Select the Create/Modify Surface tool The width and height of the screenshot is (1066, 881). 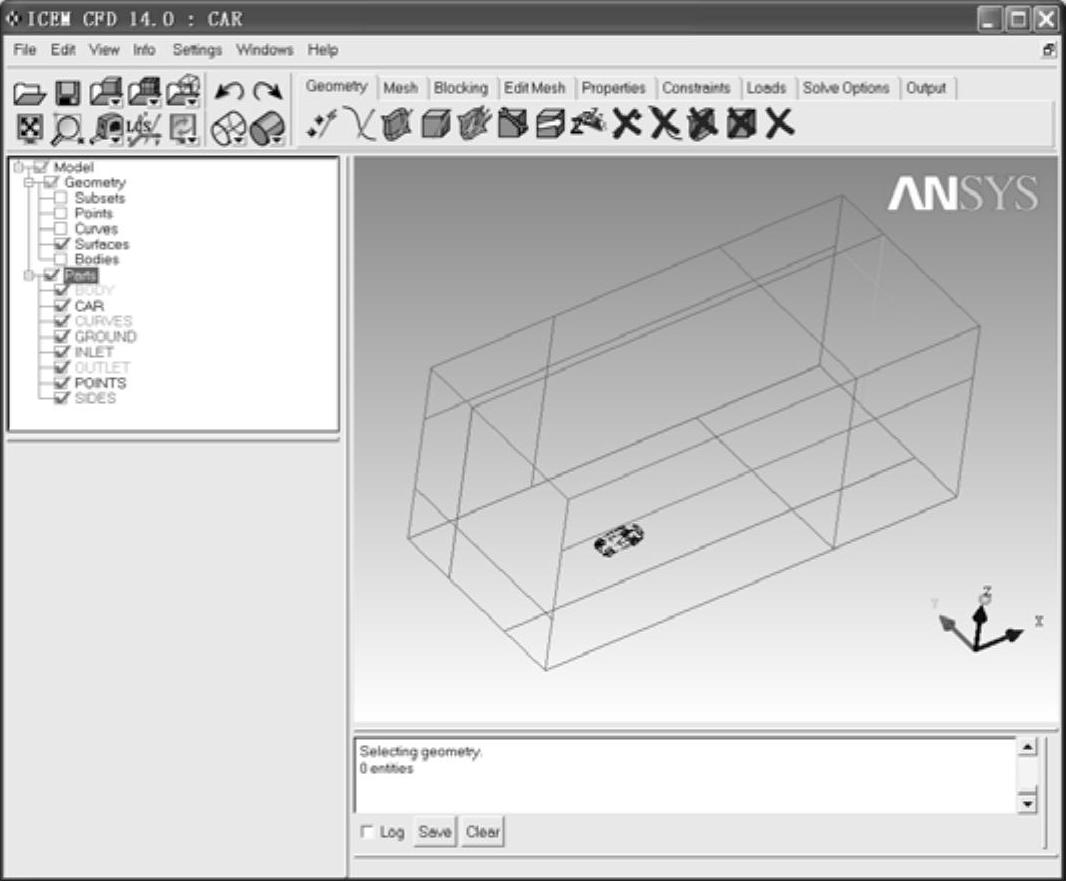coord(398,125)
